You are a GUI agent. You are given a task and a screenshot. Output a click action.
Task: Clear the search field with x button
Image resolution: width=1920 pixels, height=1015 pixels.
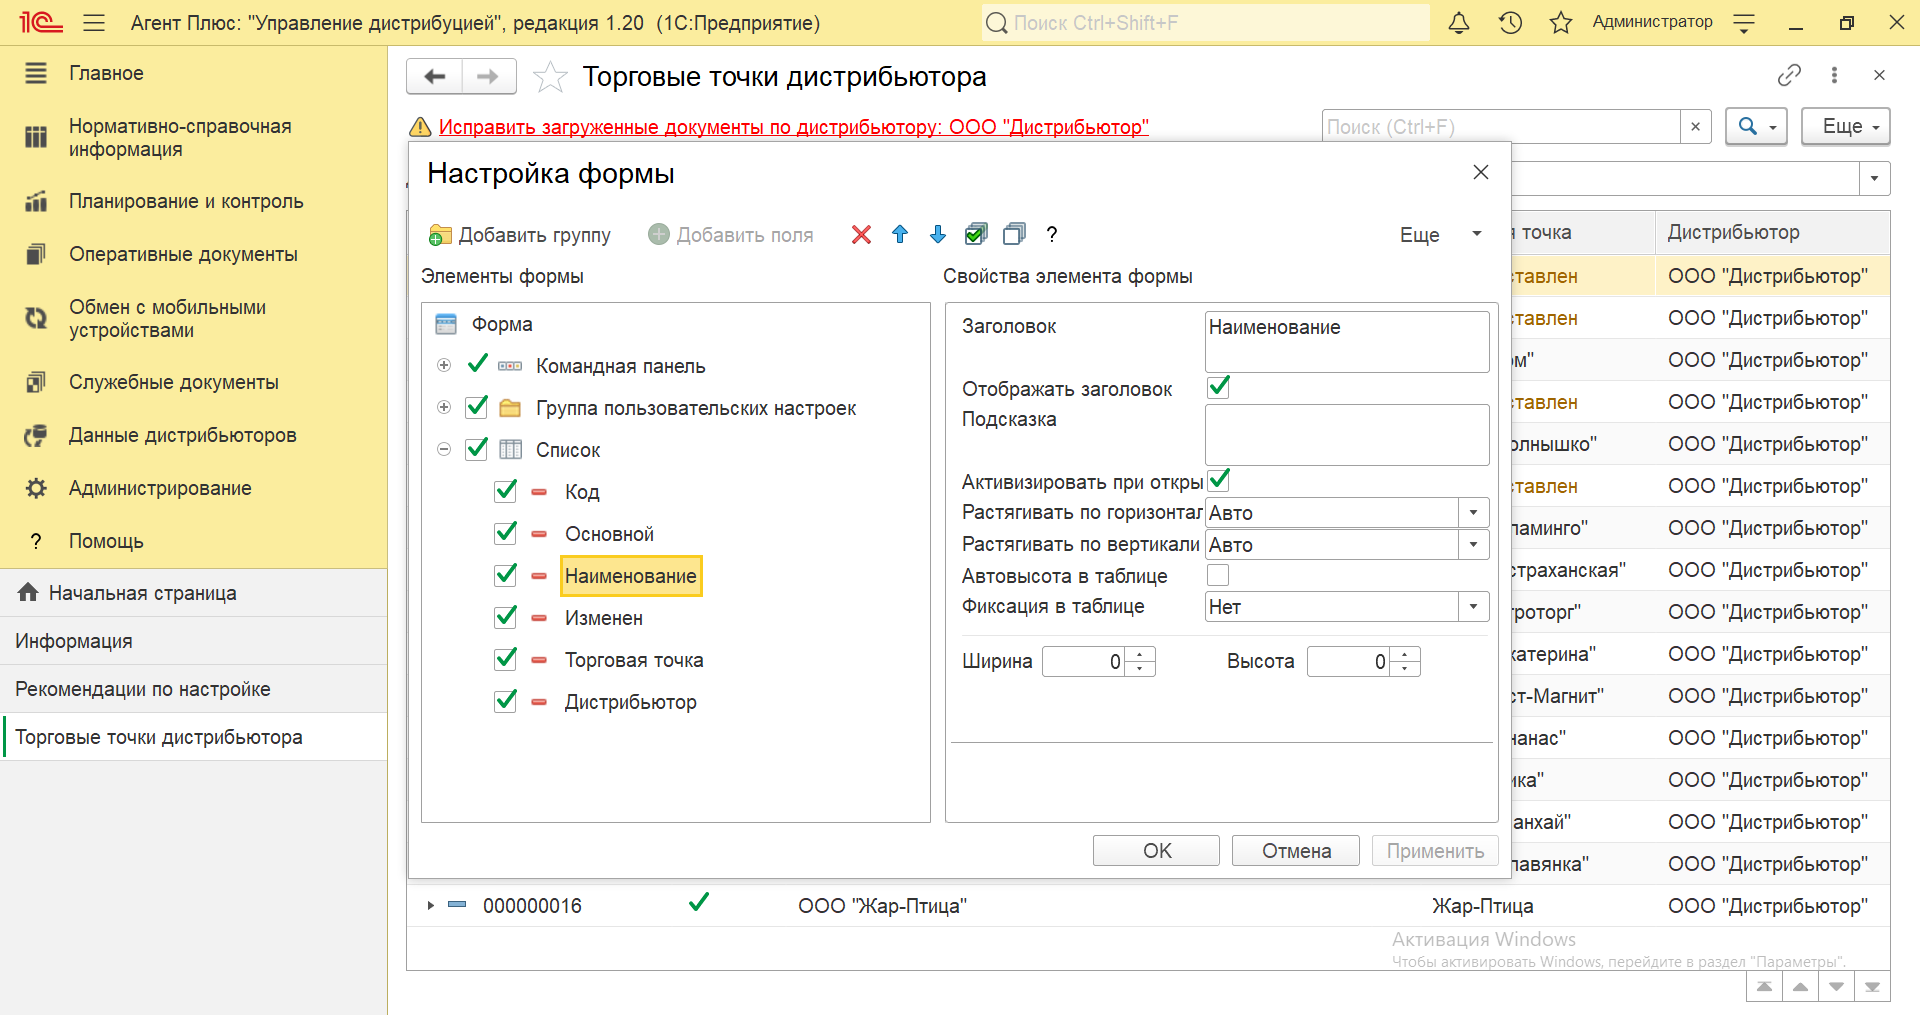pyautogui.click(x=1695, y=127)
